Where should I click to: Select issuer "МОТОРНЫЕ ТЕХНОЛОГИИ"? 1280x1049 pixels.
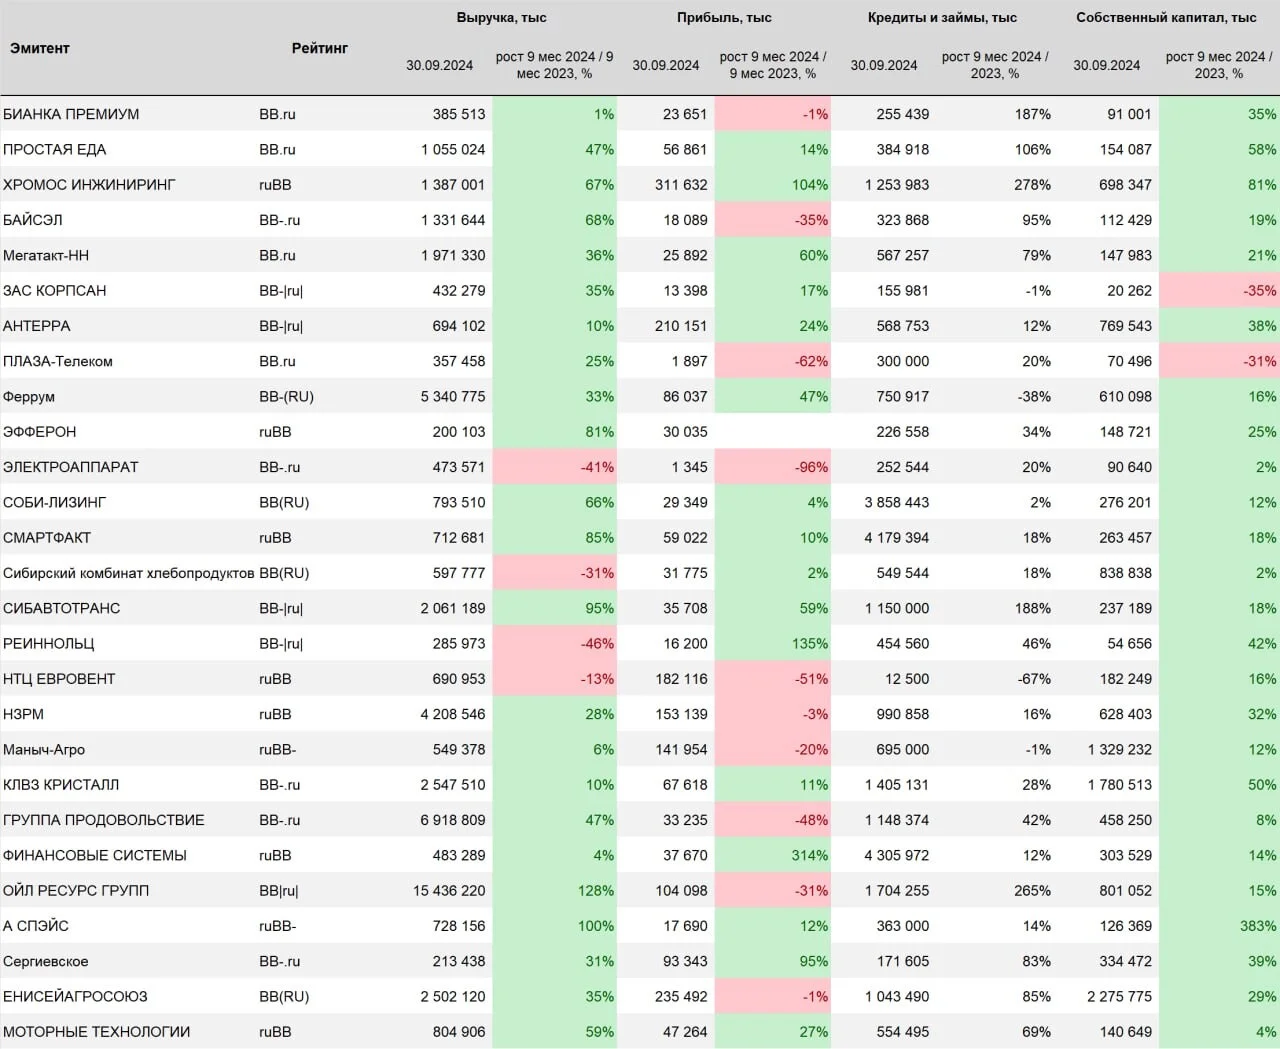97,1032
